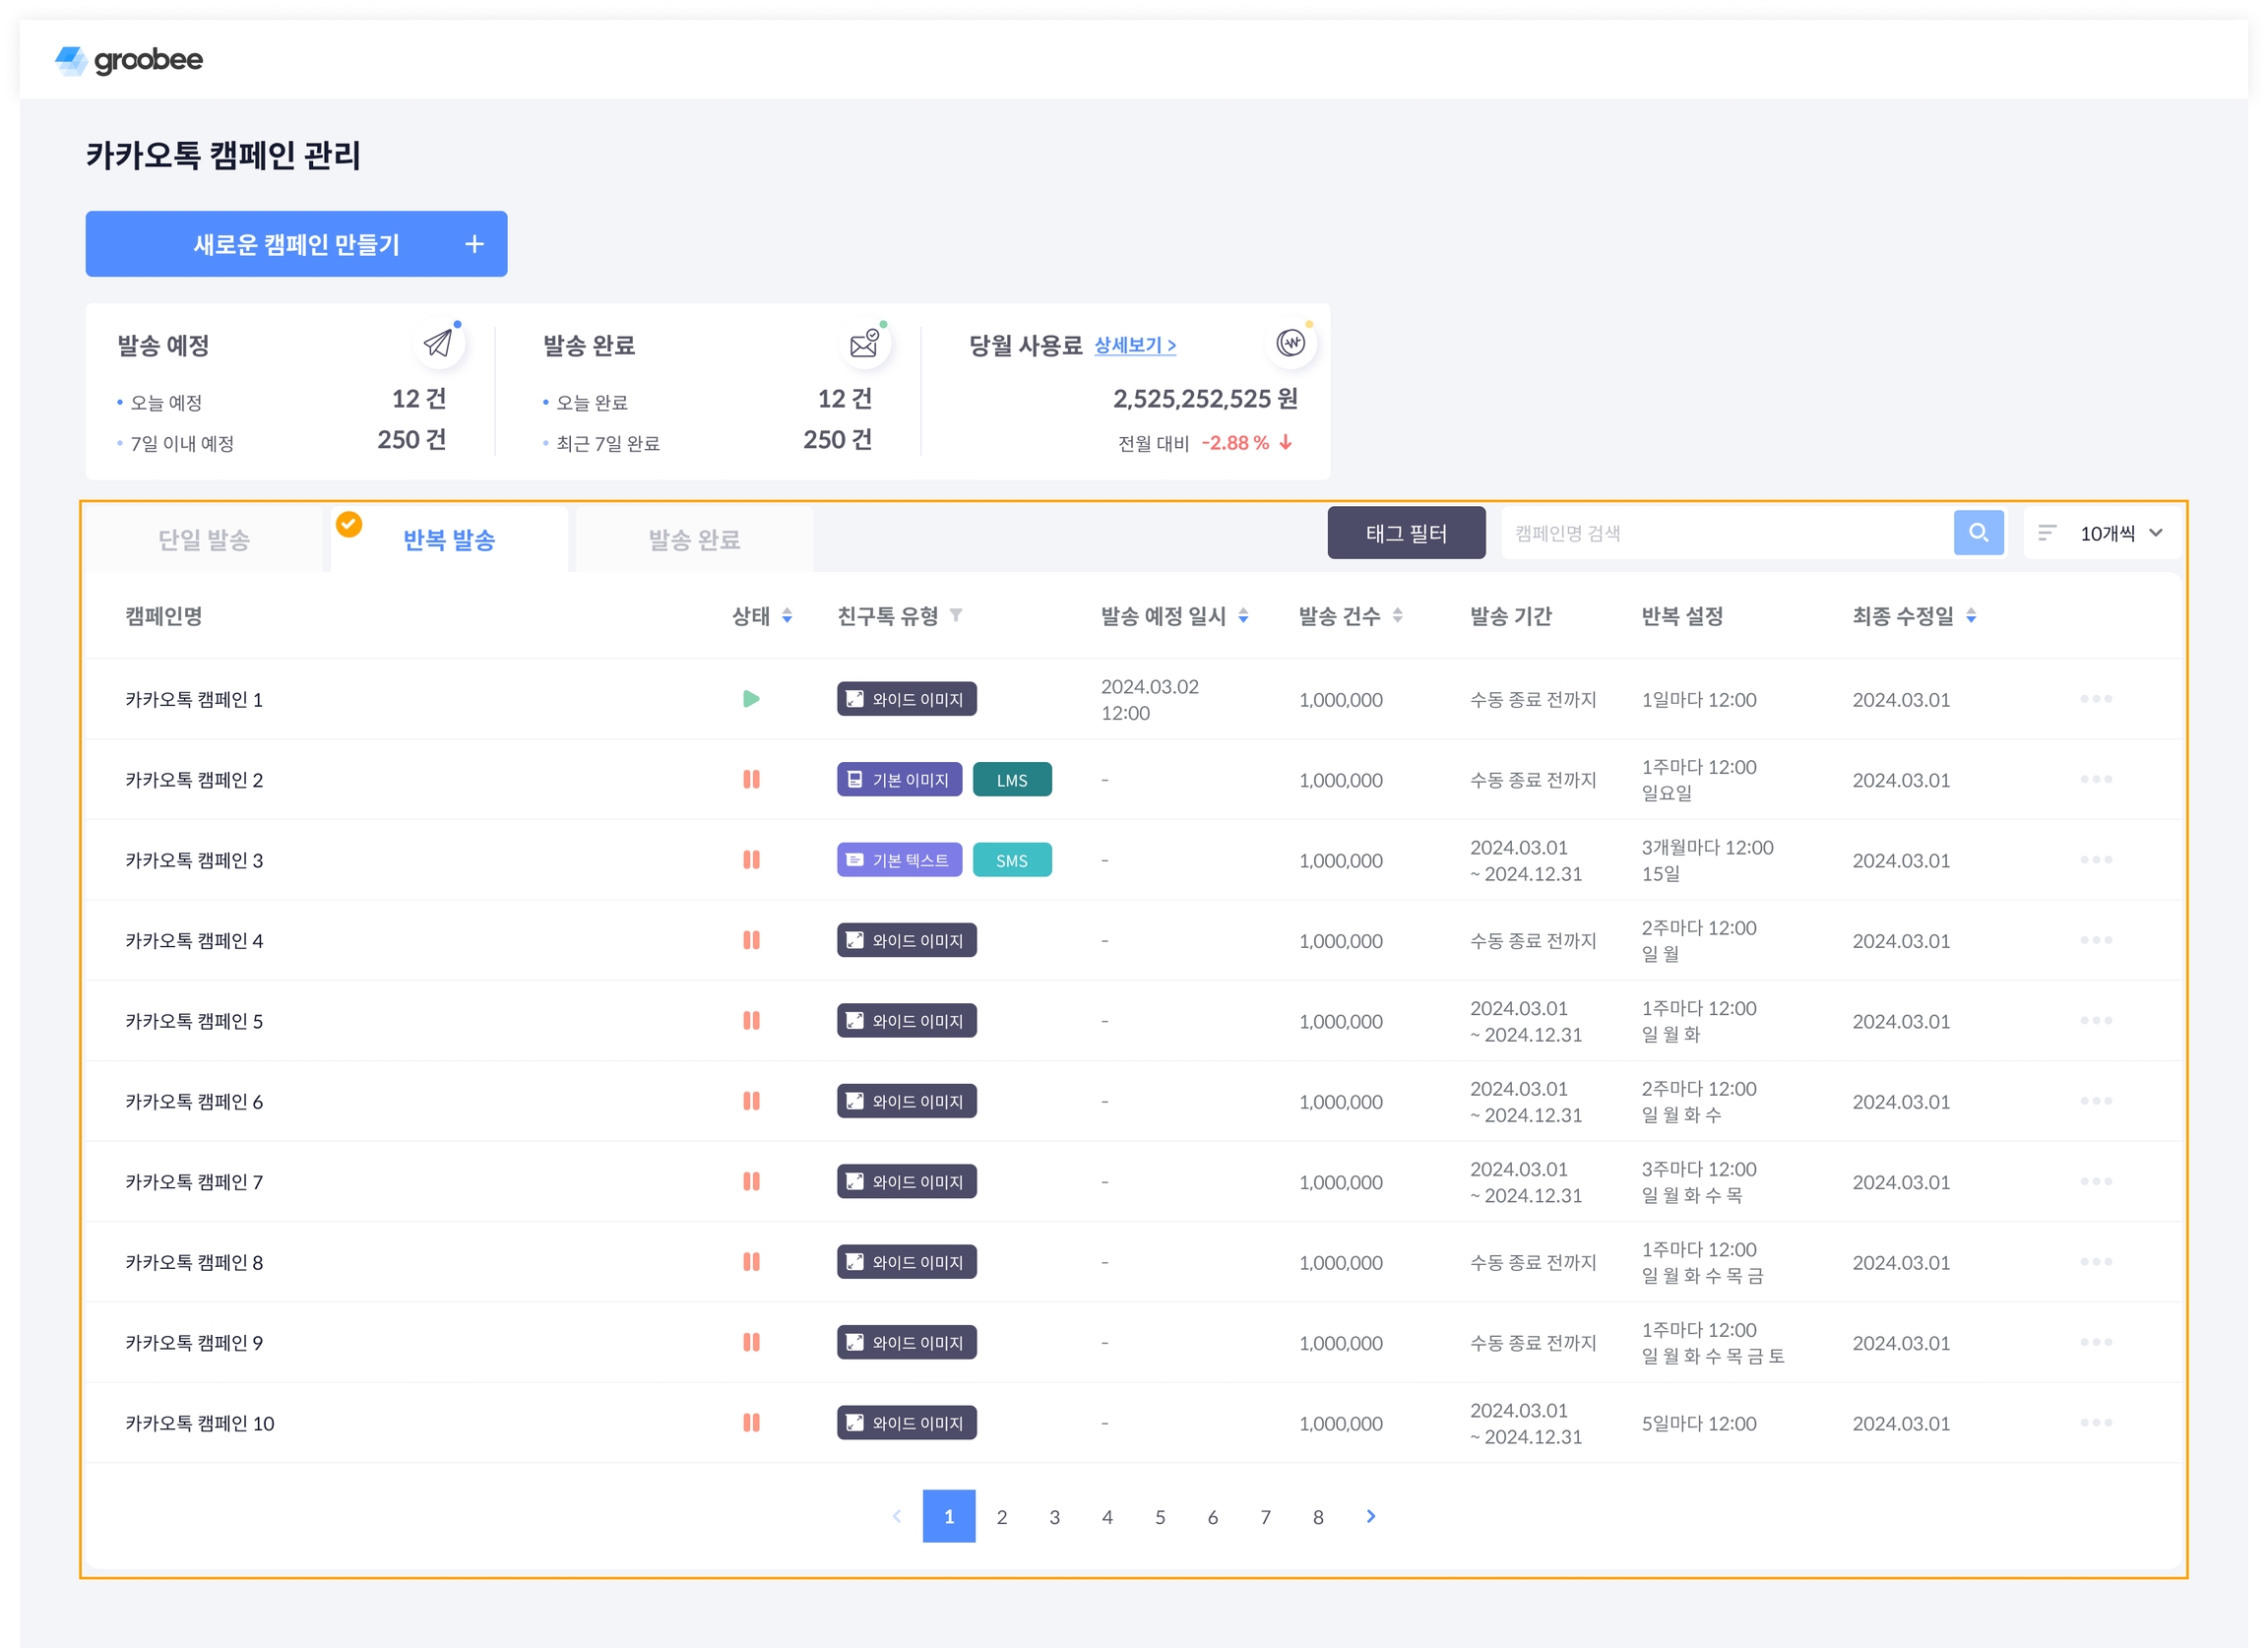
Task: Click 새로운 캠페인 만들기 button
Action: coord(296,244)
